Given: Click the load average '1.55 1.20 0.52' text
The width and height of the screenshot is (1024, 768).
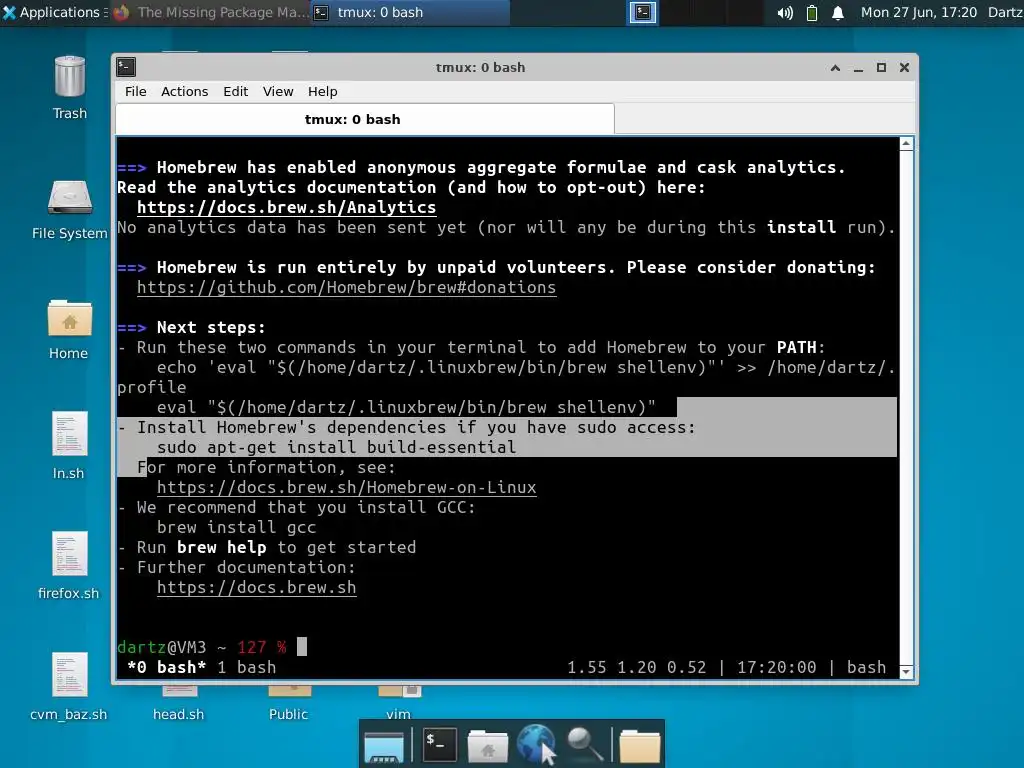Looking at the screenshot, I should pyautogui.click(x=637, y=667).
